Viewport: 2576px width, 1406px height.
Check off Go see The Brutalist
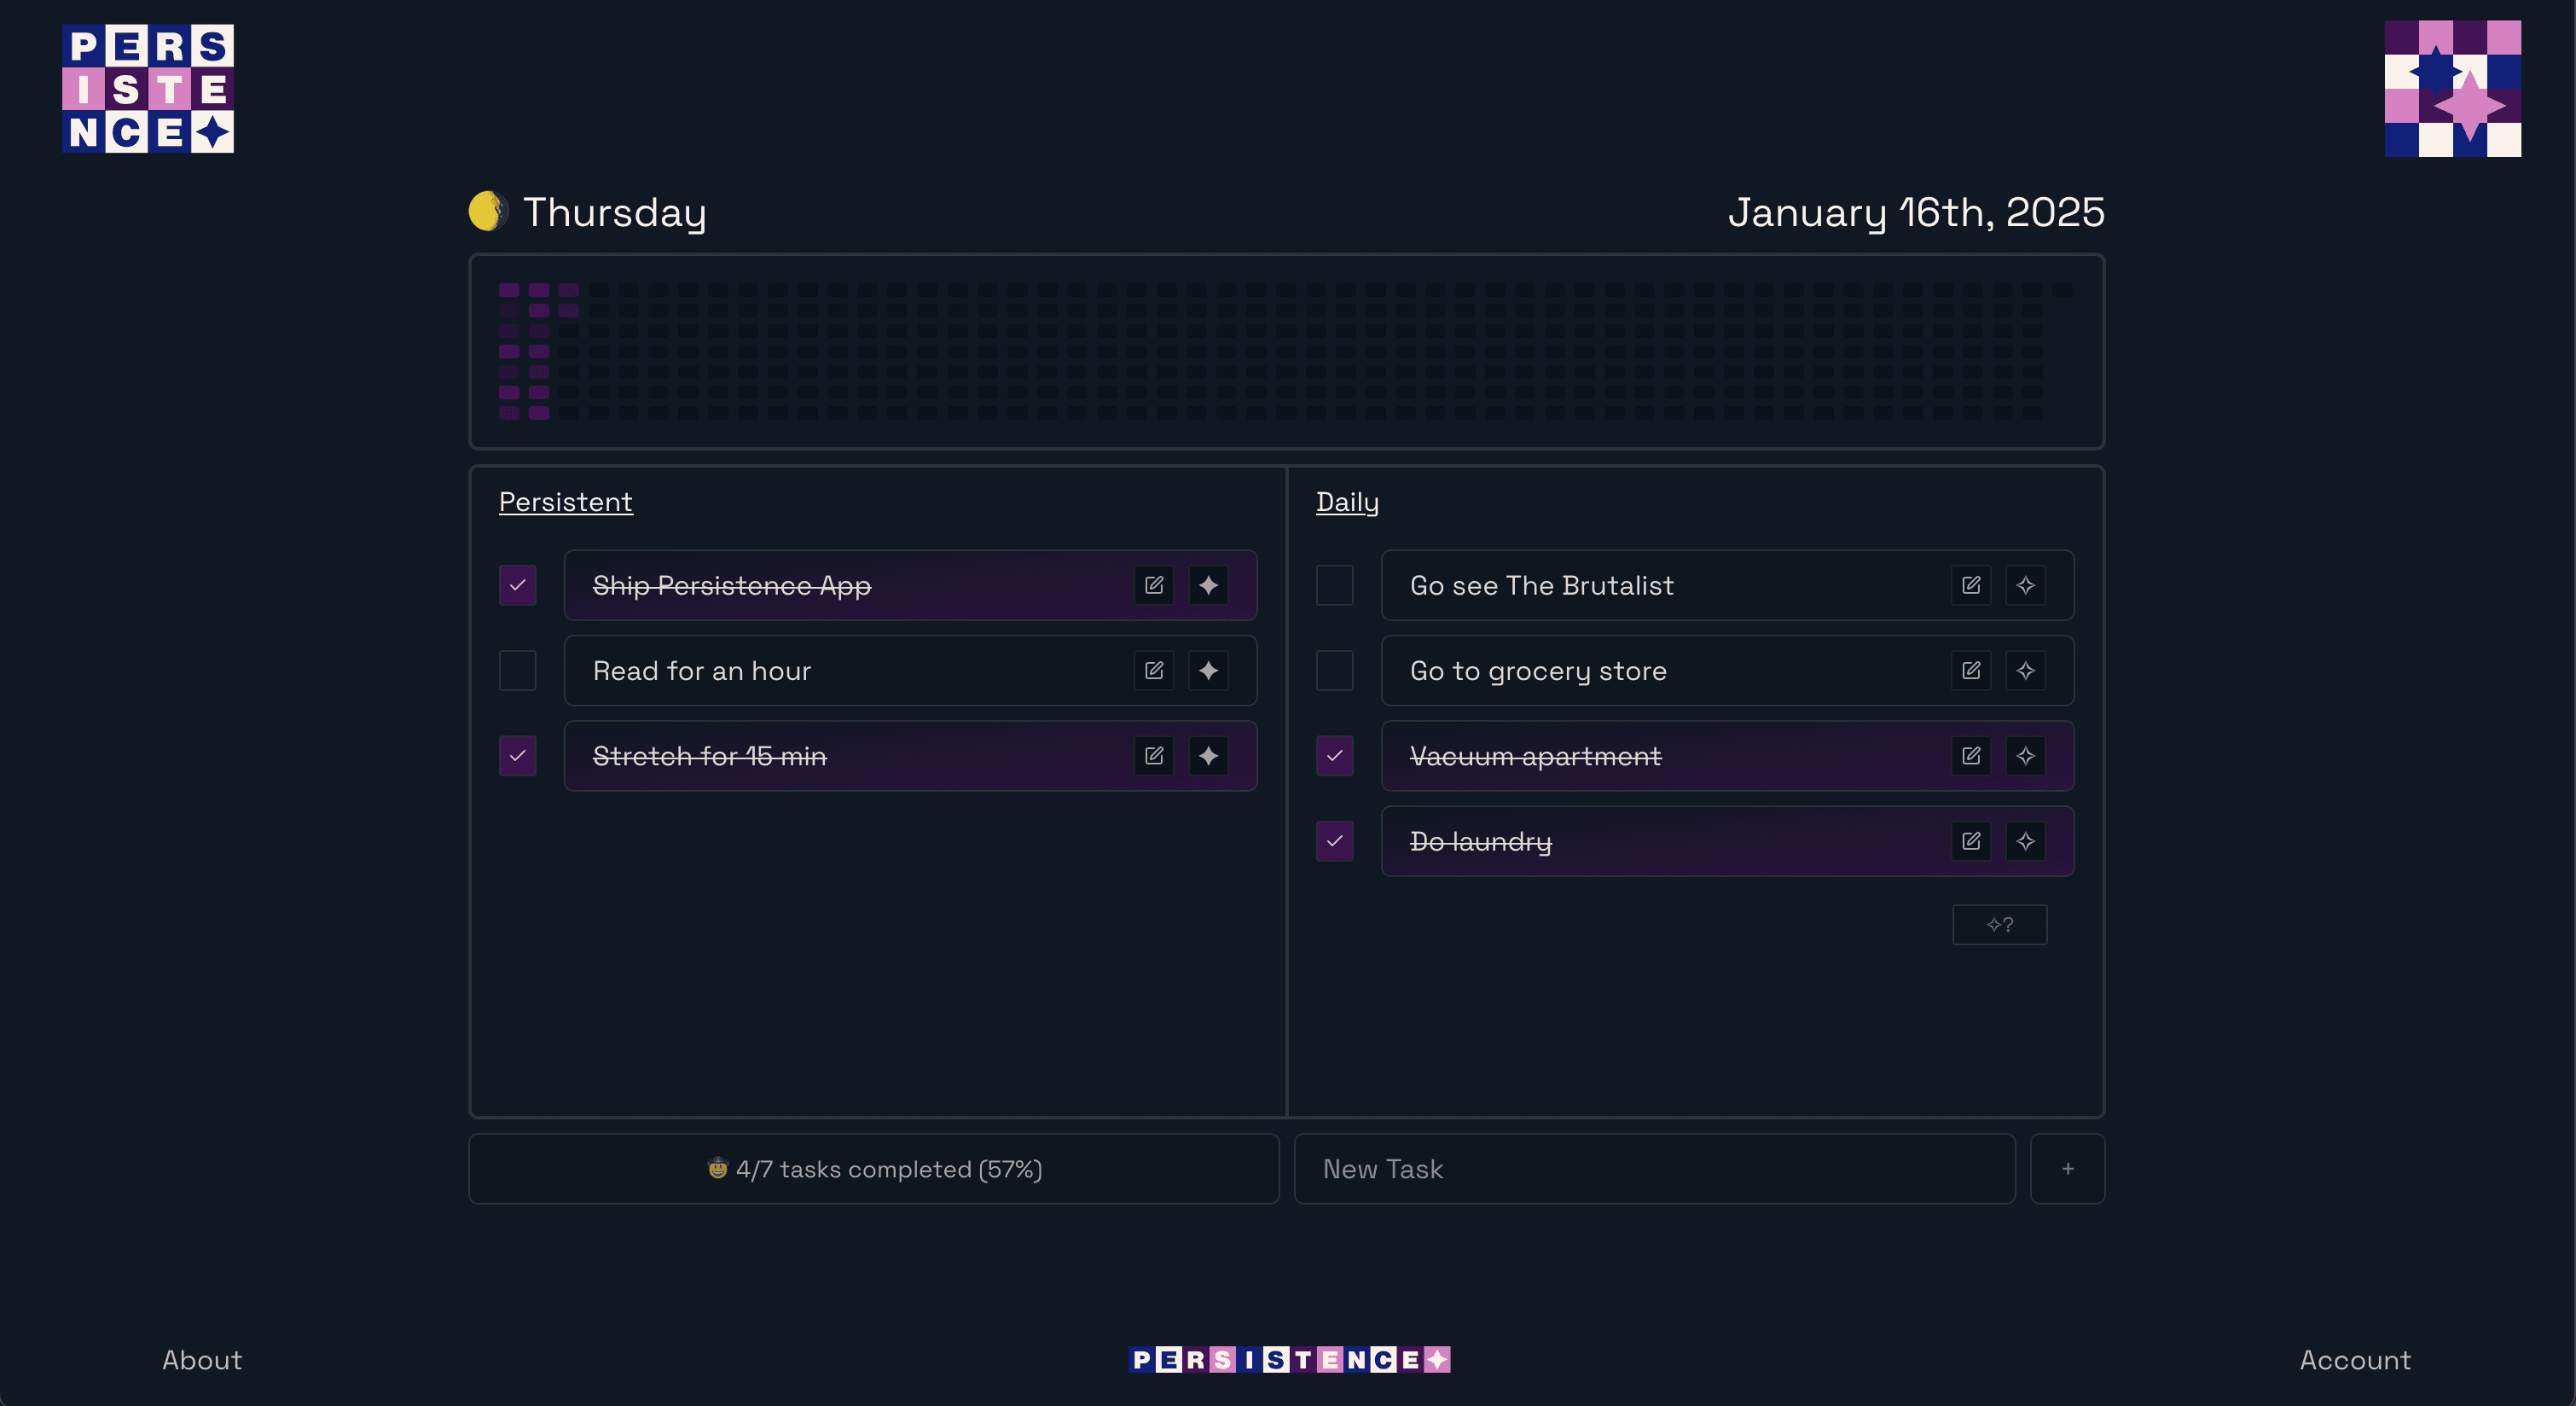1334,585
